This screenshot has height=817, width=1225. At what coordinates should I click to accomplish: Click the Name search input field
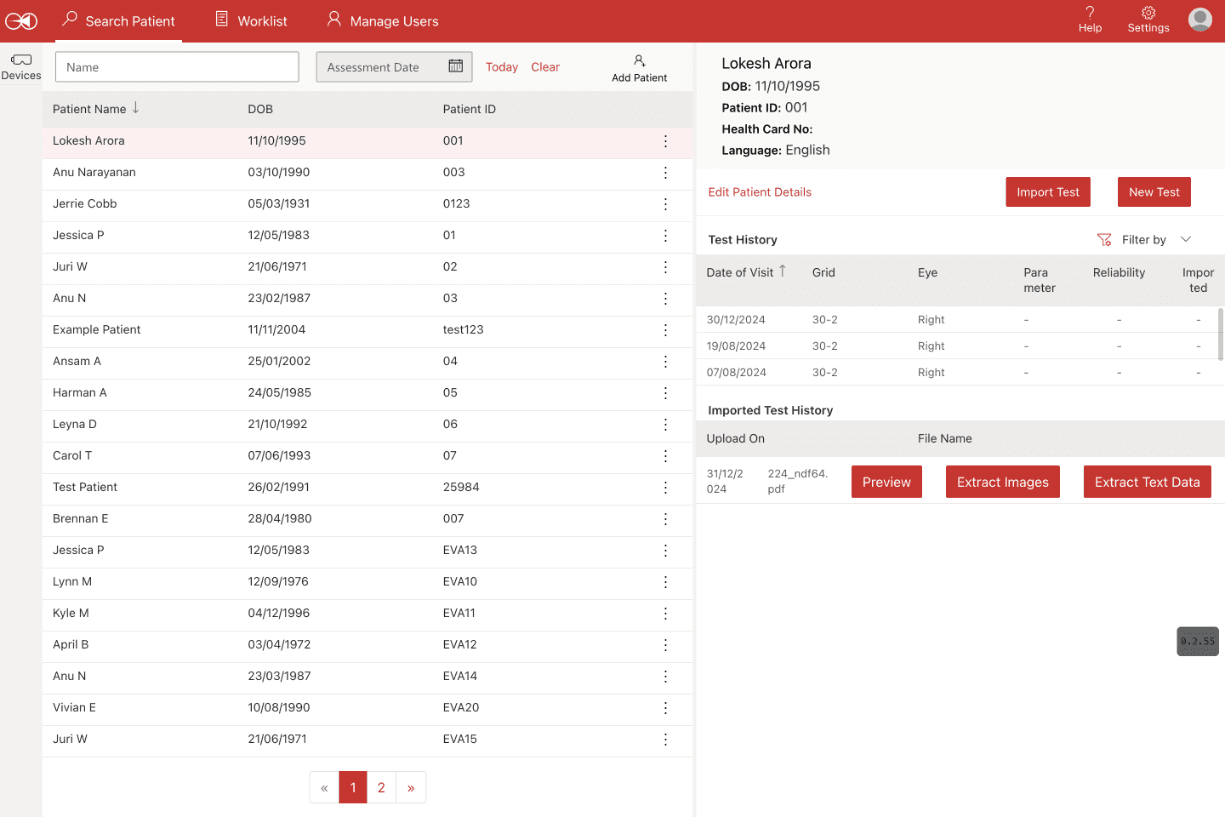(x=177, y=67)
